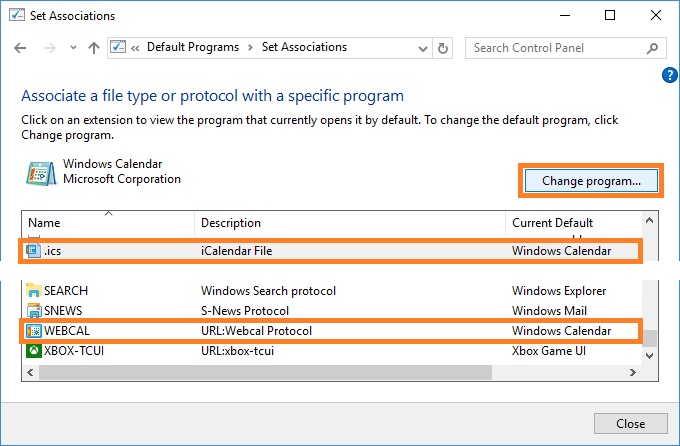The width and height of the screenshot is (680, 446).
Task: Click Default Programs in the breadcrumb
Action: click(x=193, y=47)
